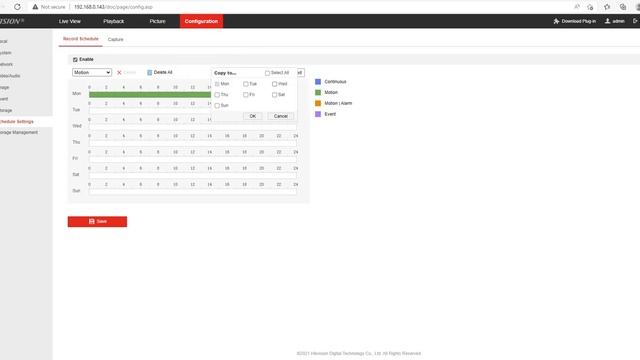Click the orange Motion | Alarm swatch
The height and width of the screenshot is (360, 640).
pyautogui.click(x=318, y=103)
